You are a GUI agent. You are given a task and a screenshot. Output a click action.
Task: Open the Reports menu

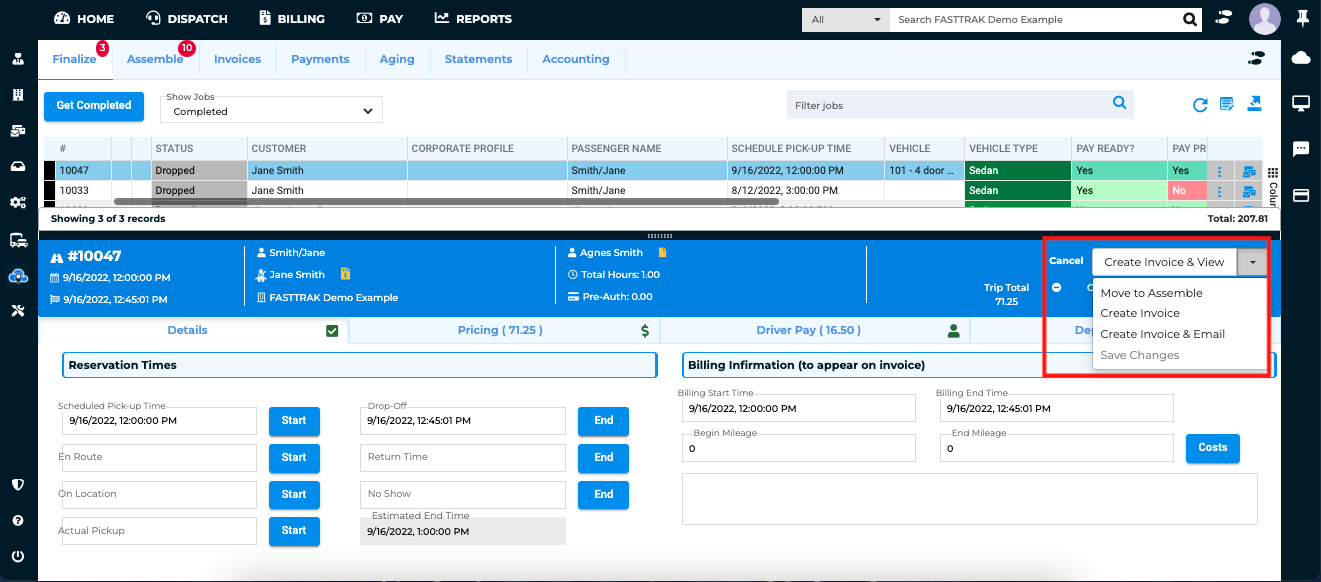click(473, 19)
